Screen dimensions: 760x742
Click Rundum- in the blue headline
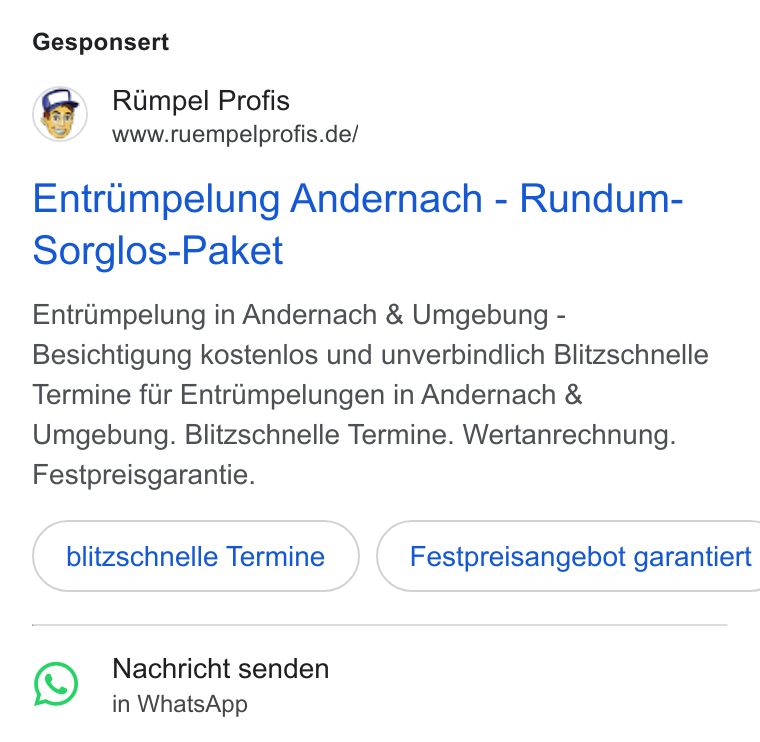601,199
